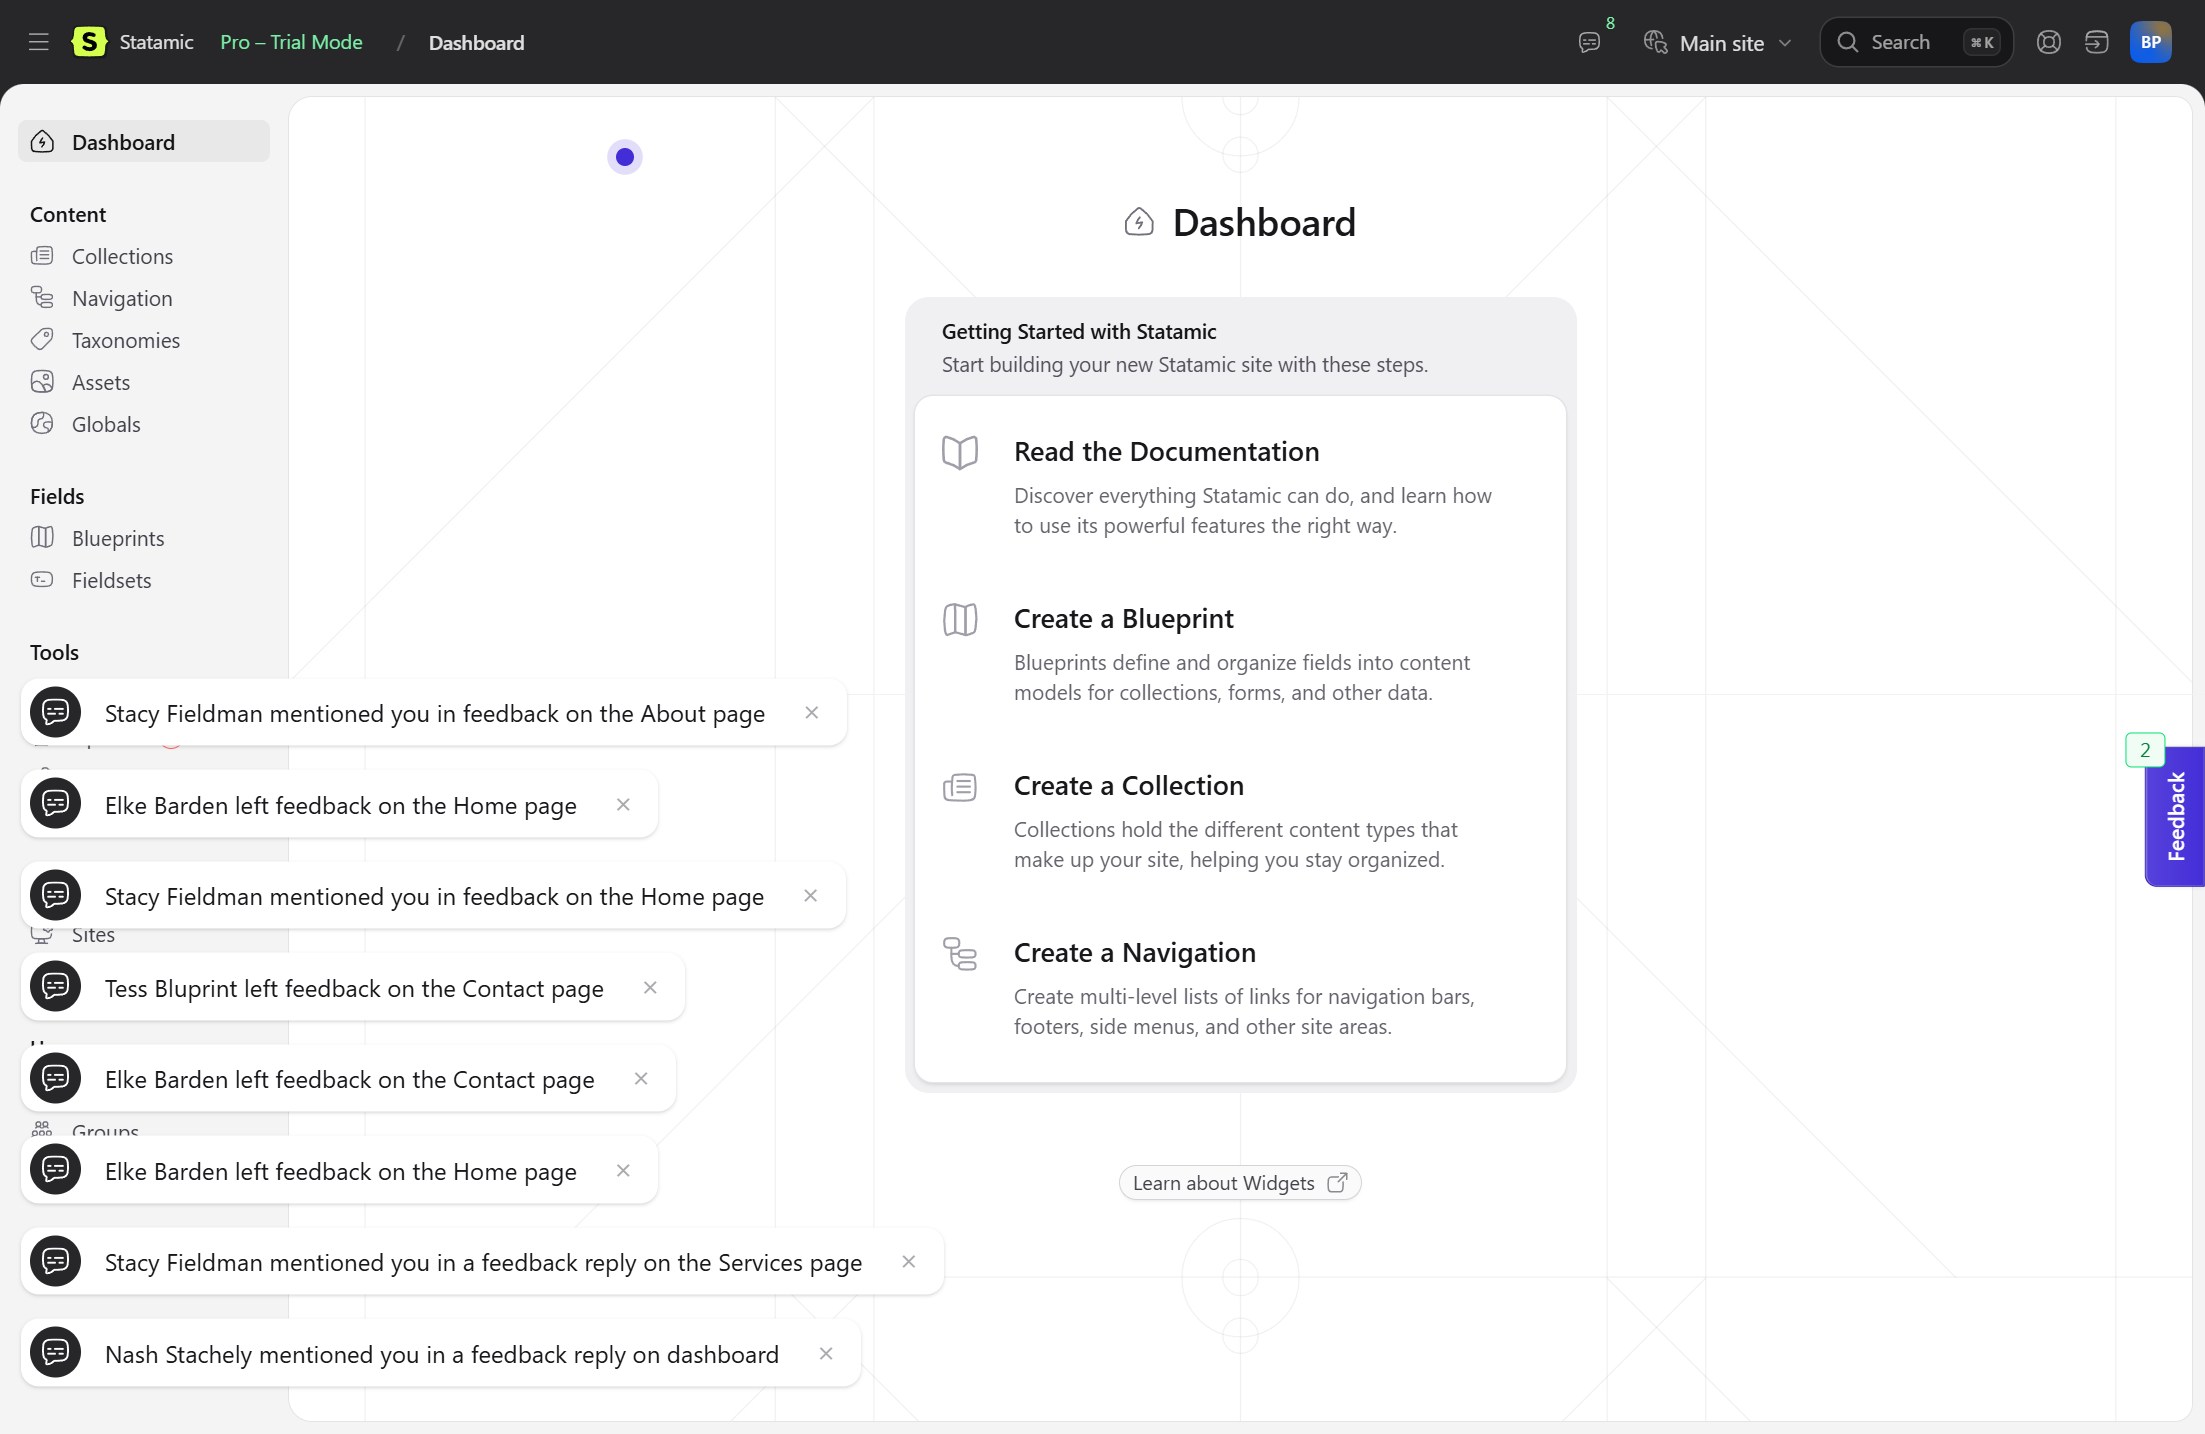Close the Elke Barden Home page feedback toast
Screen dimensions: 2205x1434
(623, 804)
